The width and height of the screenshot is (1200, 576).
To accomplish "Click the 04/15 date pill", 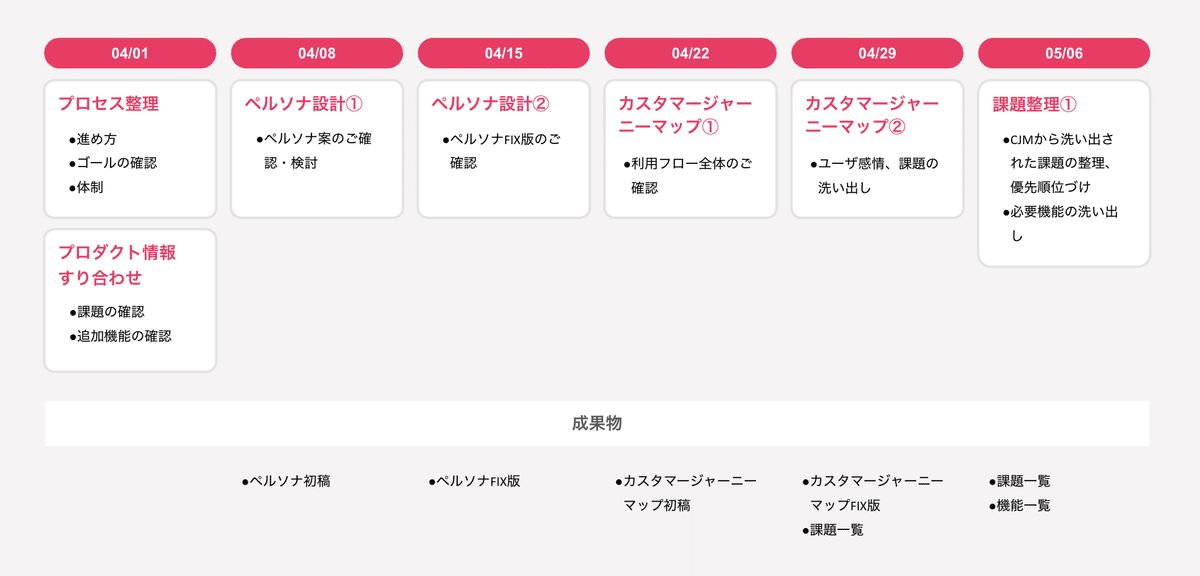I will pyautogui.click(x=504, y=53).
